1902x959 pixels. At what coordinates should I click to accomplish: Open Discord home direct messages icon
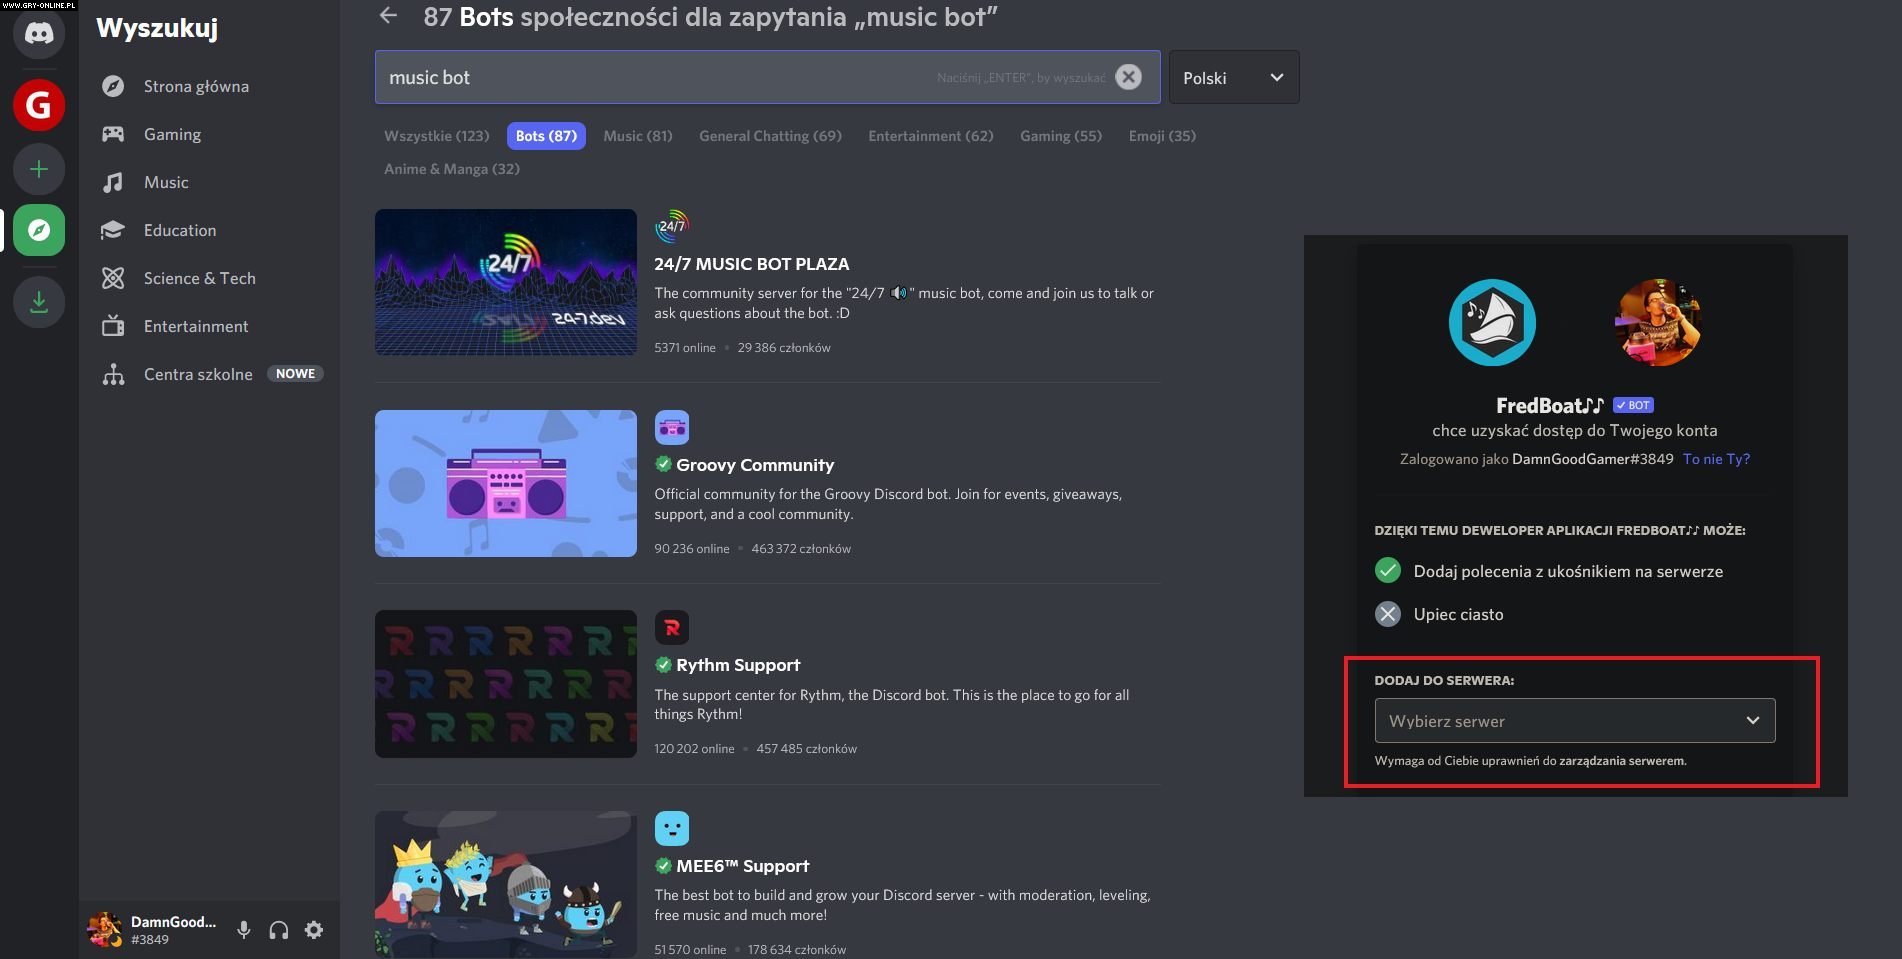[39, 34]
